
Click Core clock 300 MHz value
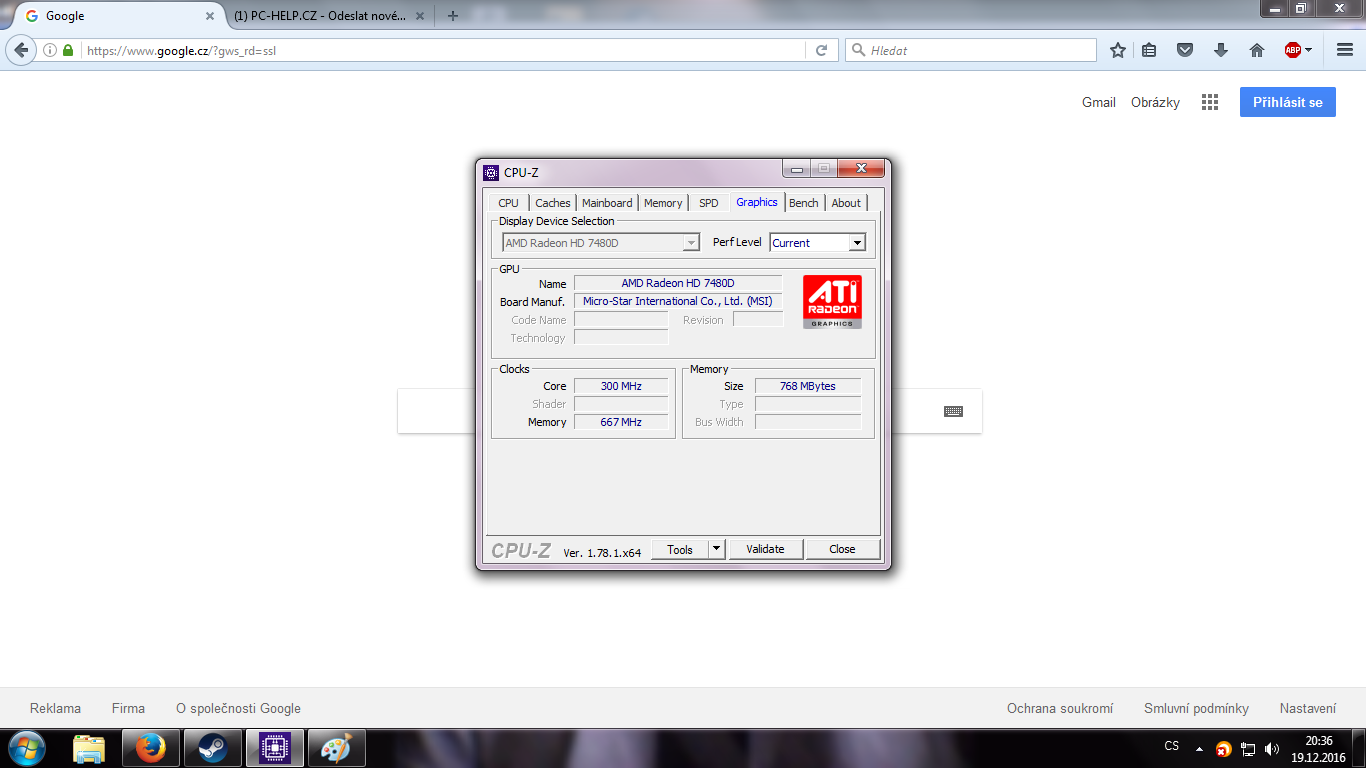(x=621, y=386)
